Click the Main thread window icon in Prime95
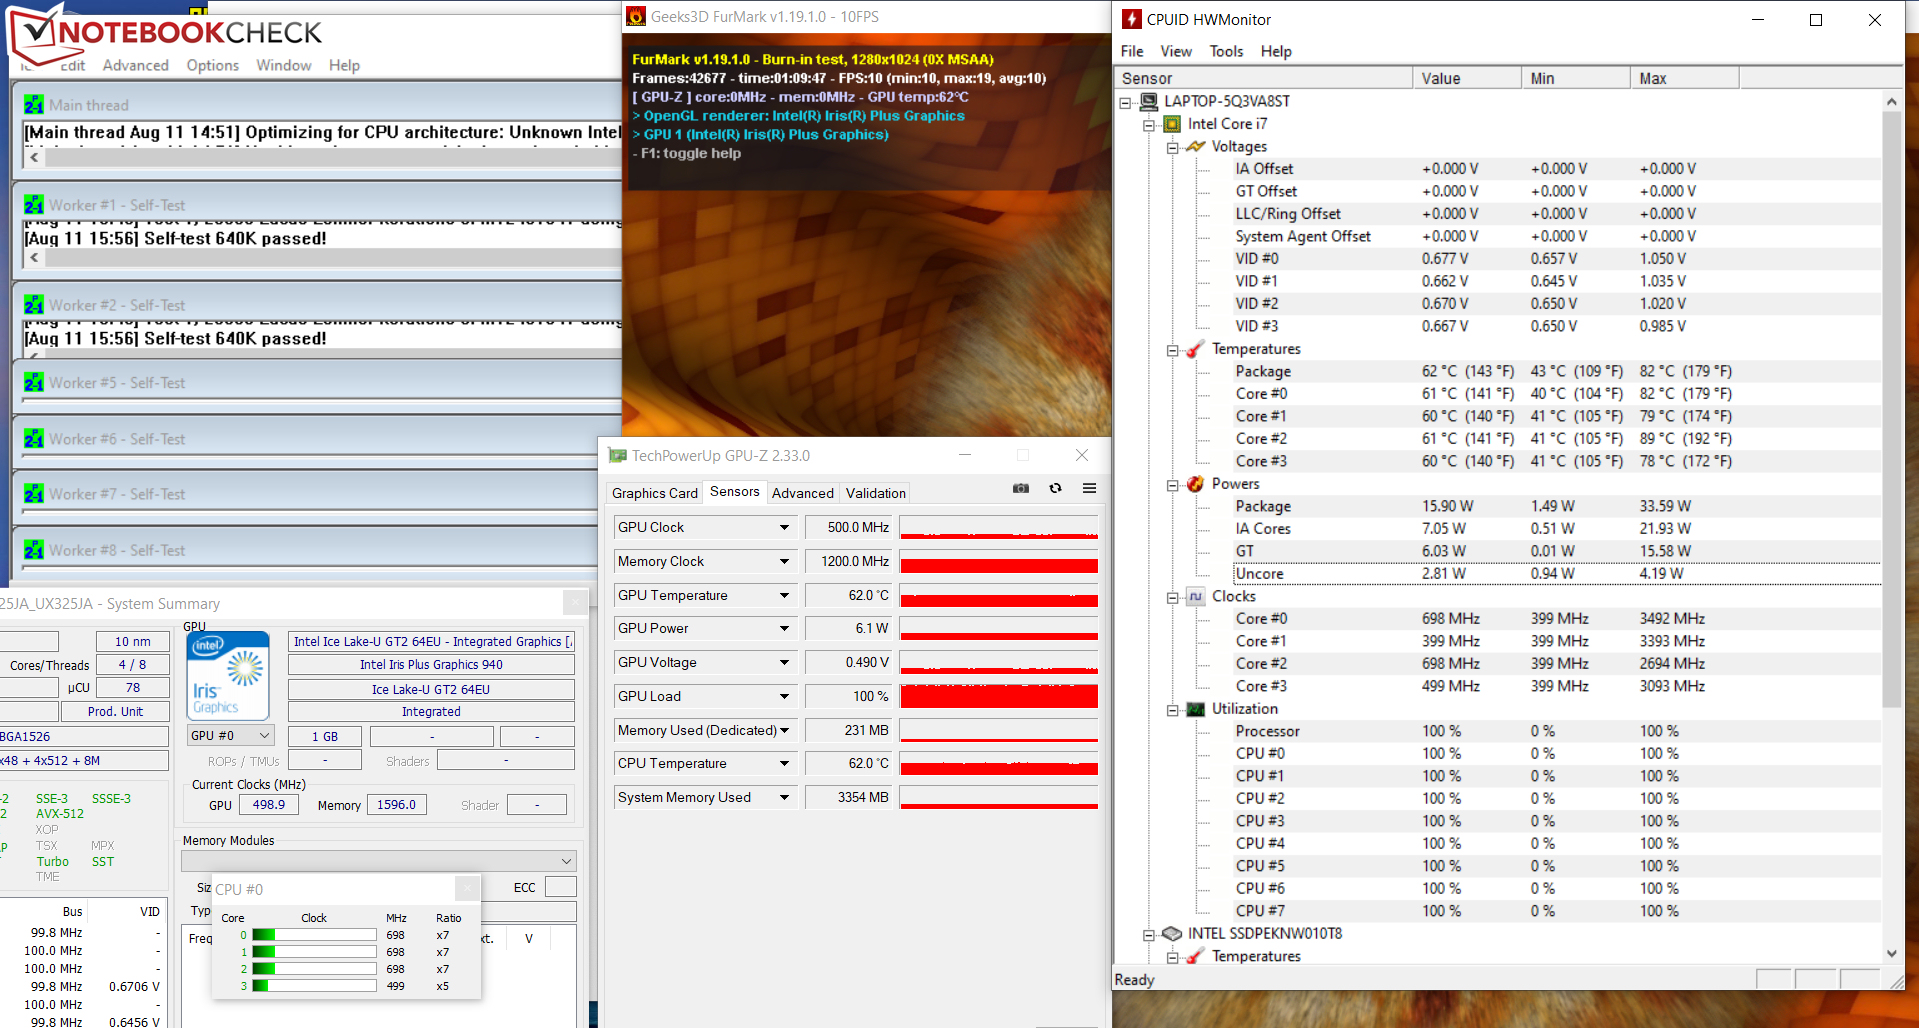Screen dimensions: 1919x1028 [x=34, y=105]
